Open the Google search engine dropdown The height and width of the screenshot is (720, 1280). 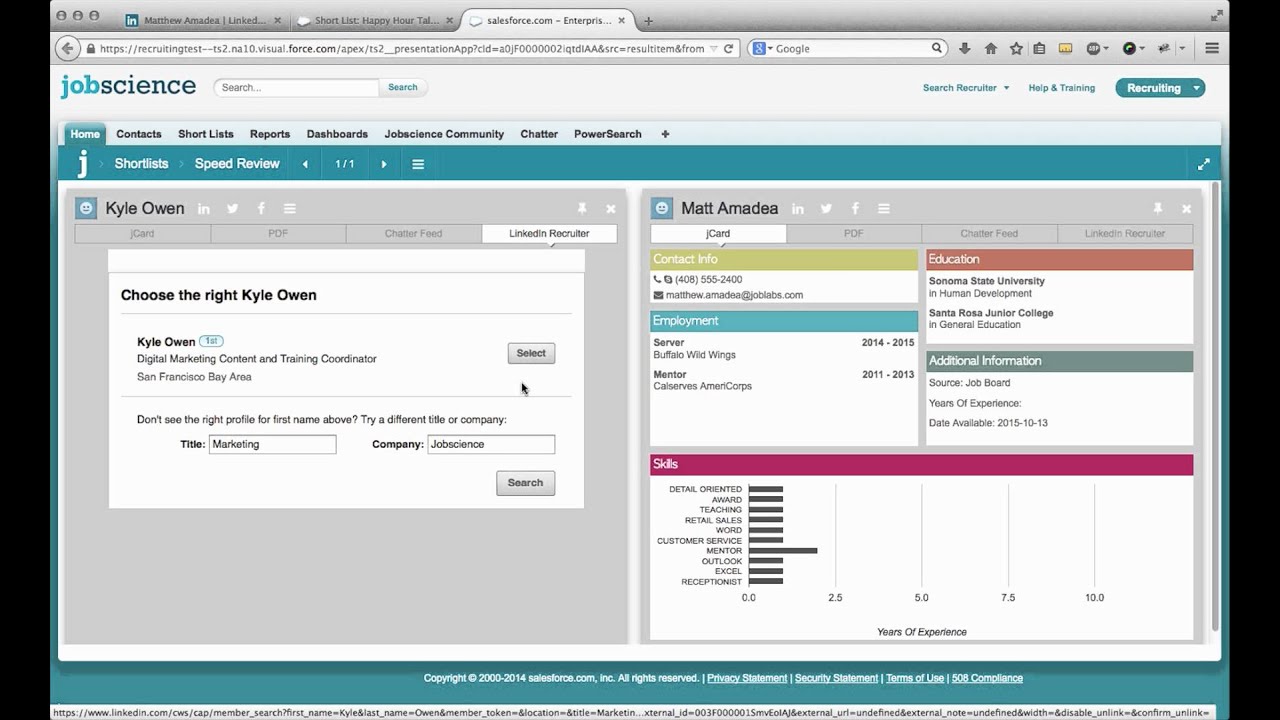(x=763, y=48)
